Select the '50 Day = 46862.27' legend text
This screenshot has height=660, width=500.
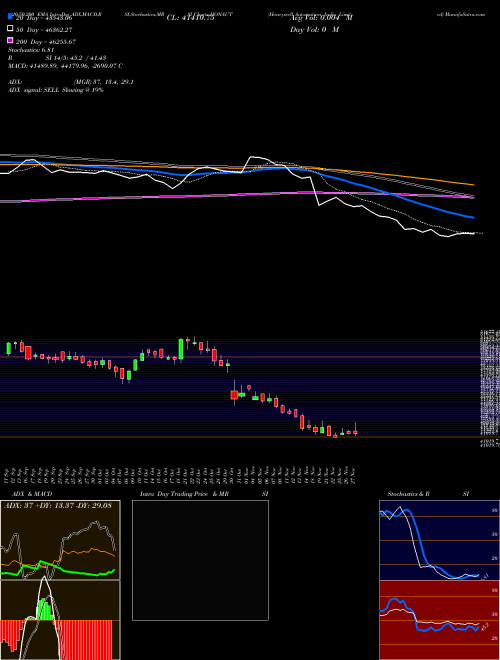tap(46, 30)
